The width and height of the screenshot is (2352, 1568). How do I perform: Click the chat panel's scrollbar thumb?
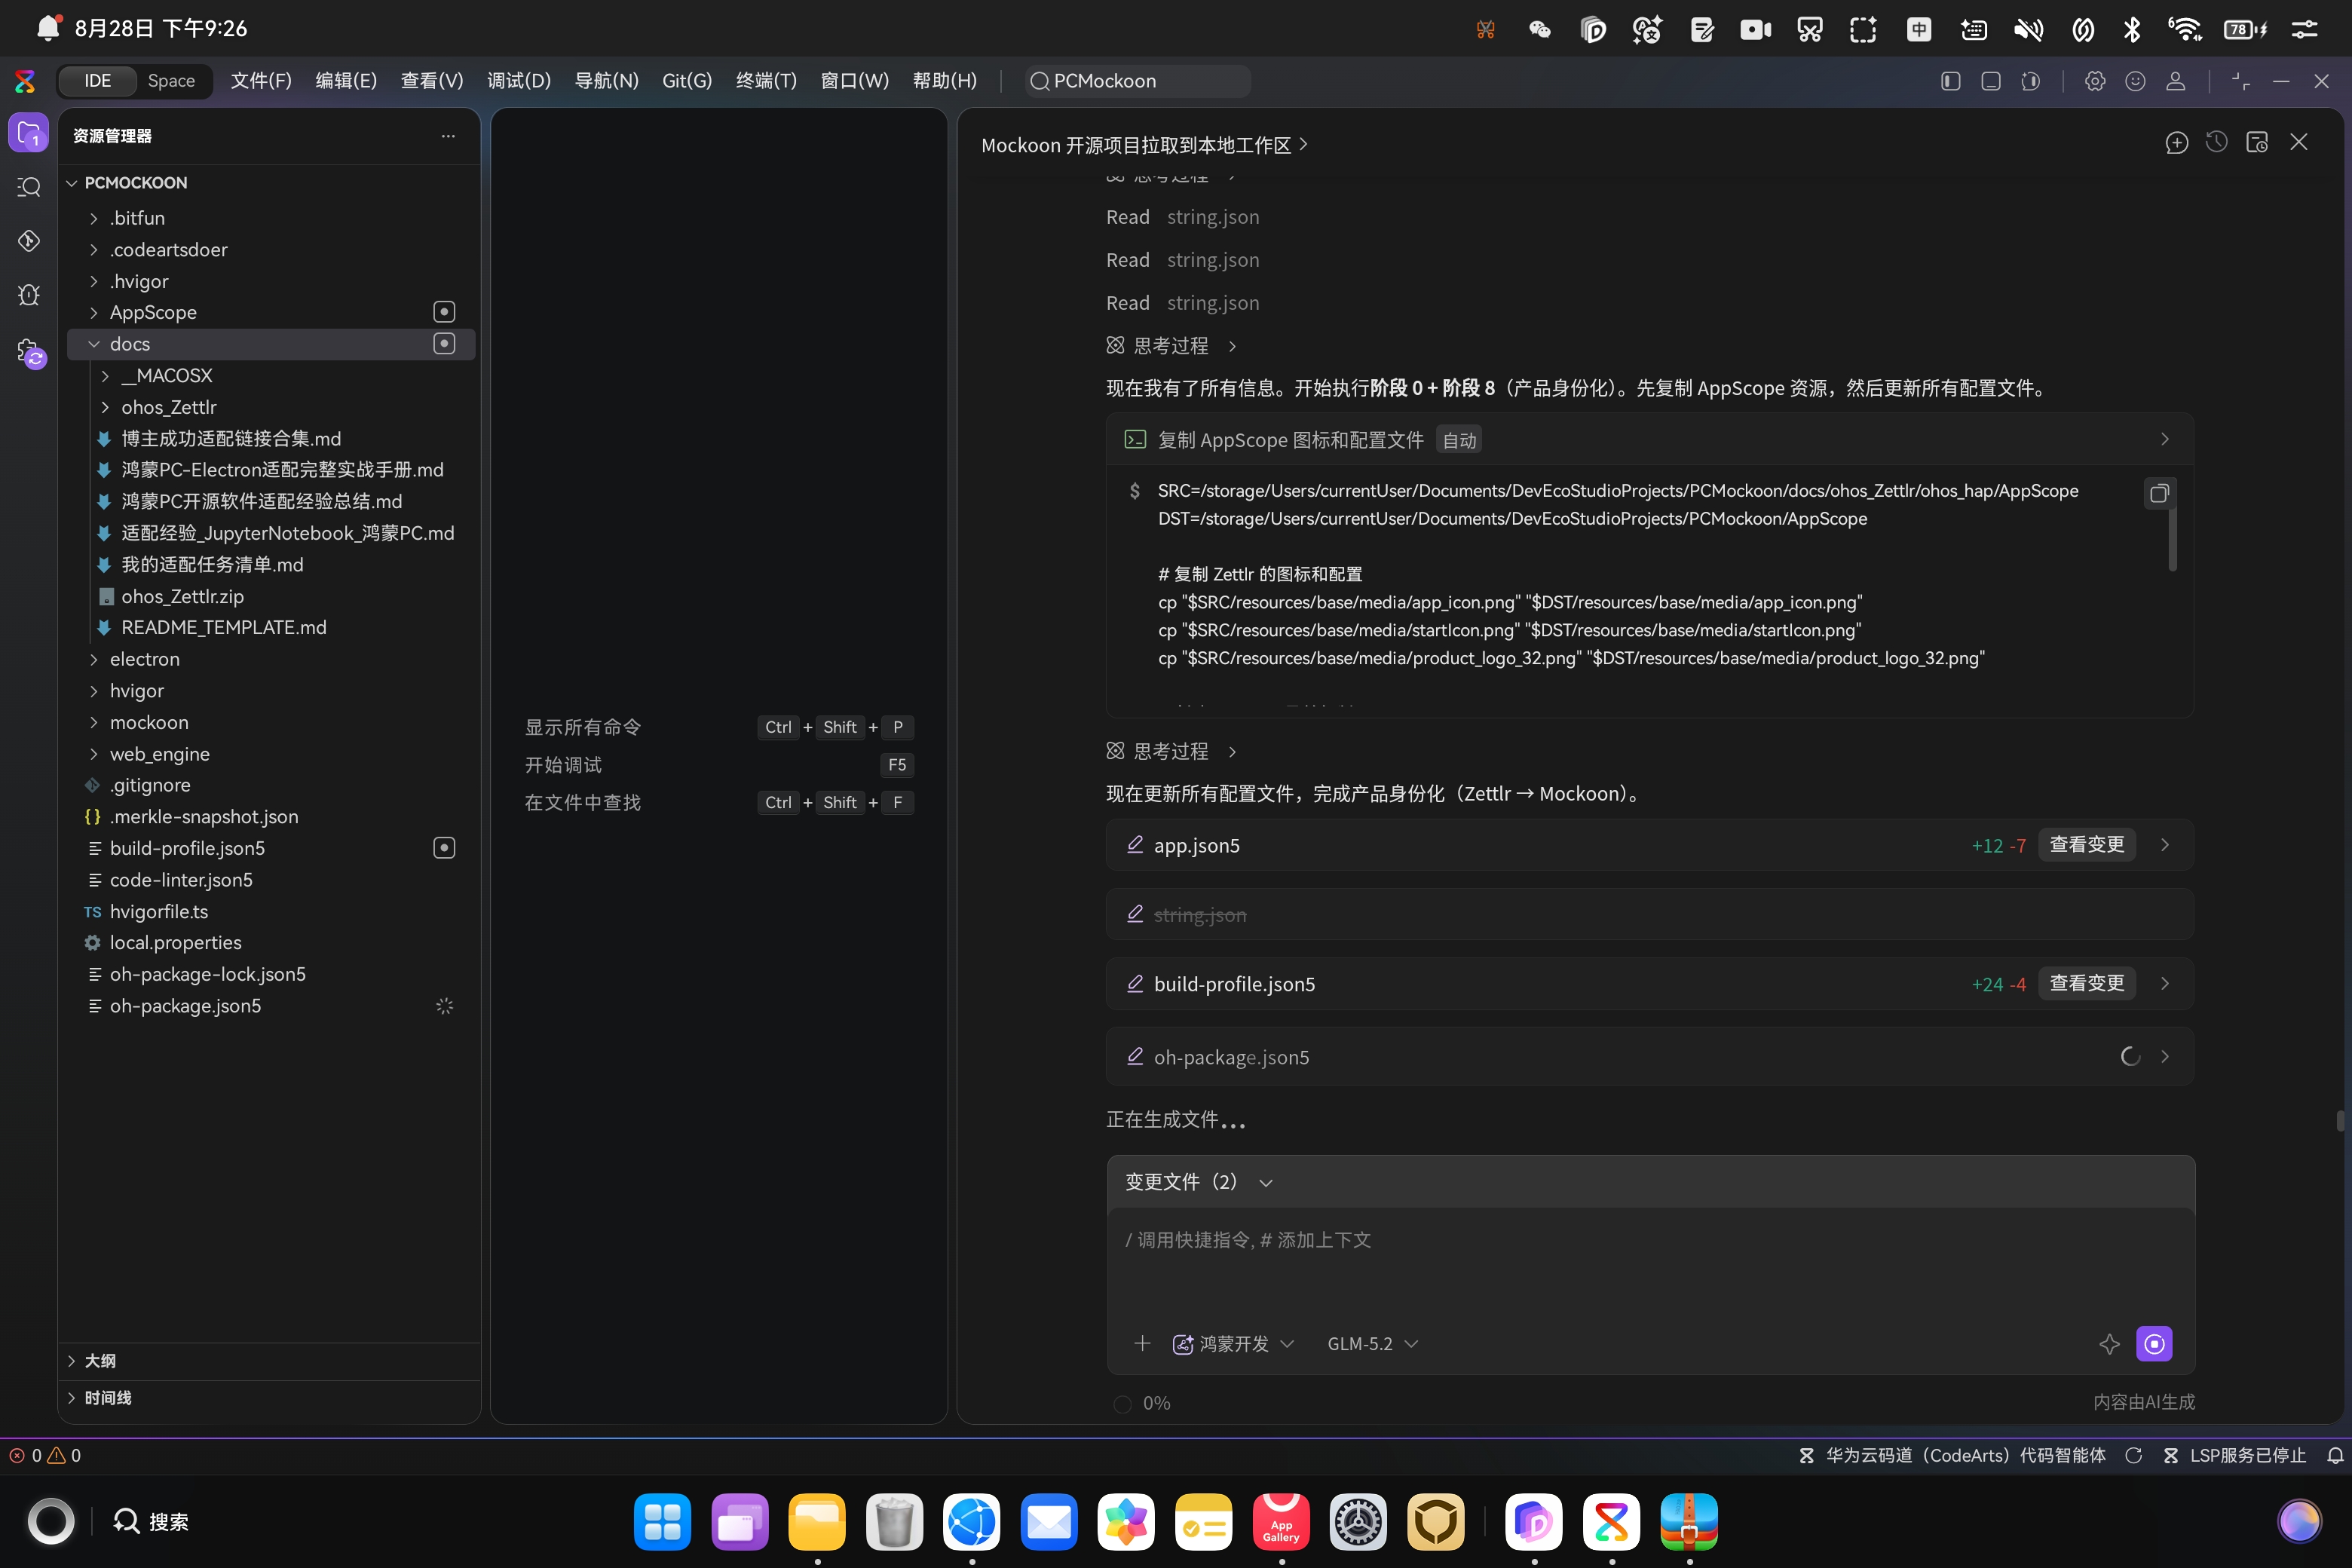click(x=2340, y=1121)
